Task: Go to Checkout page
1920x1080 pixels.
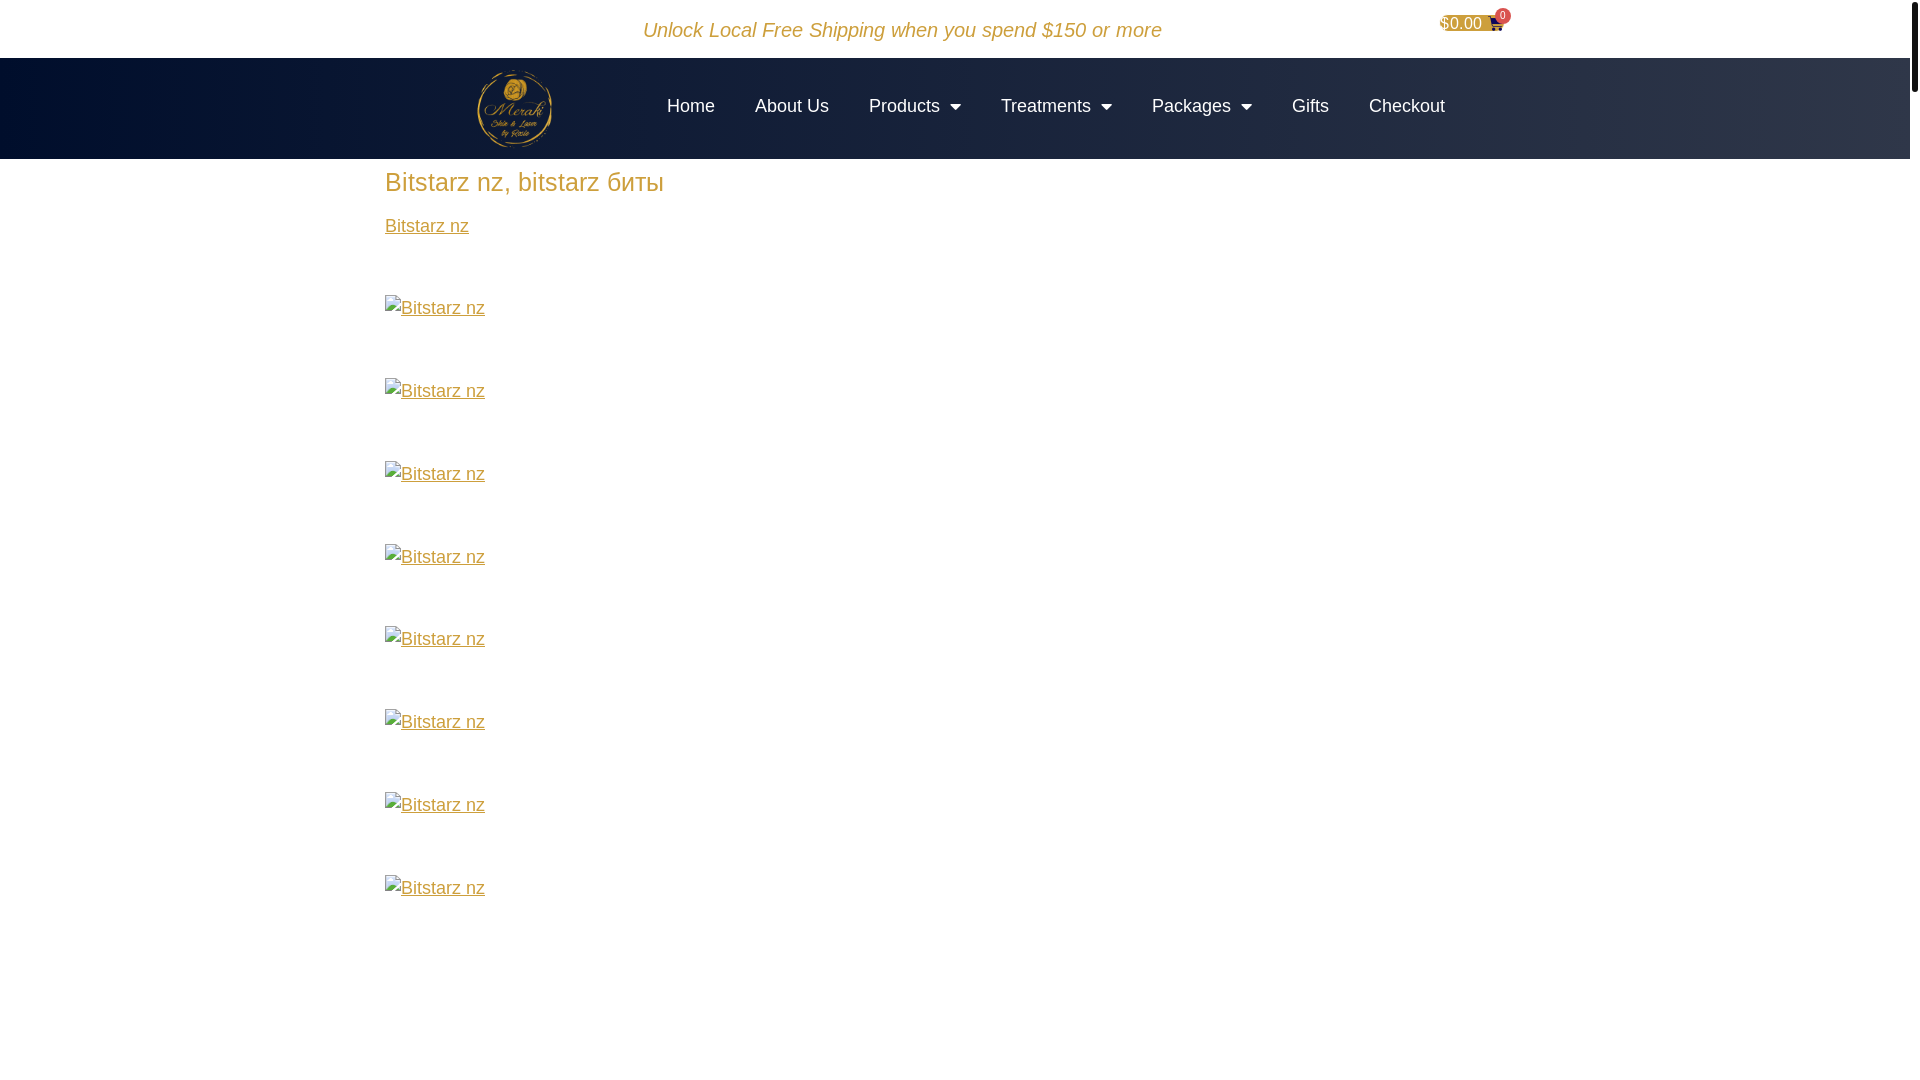Action: [x=1407, y=106]
